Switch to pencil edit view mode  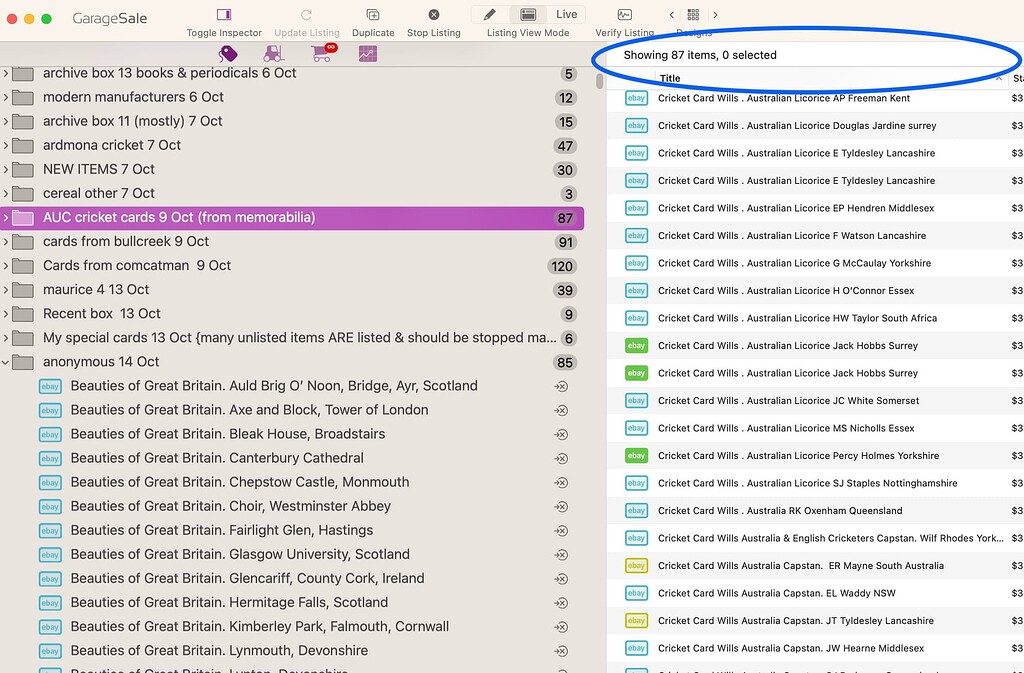[x=490, y=14]
